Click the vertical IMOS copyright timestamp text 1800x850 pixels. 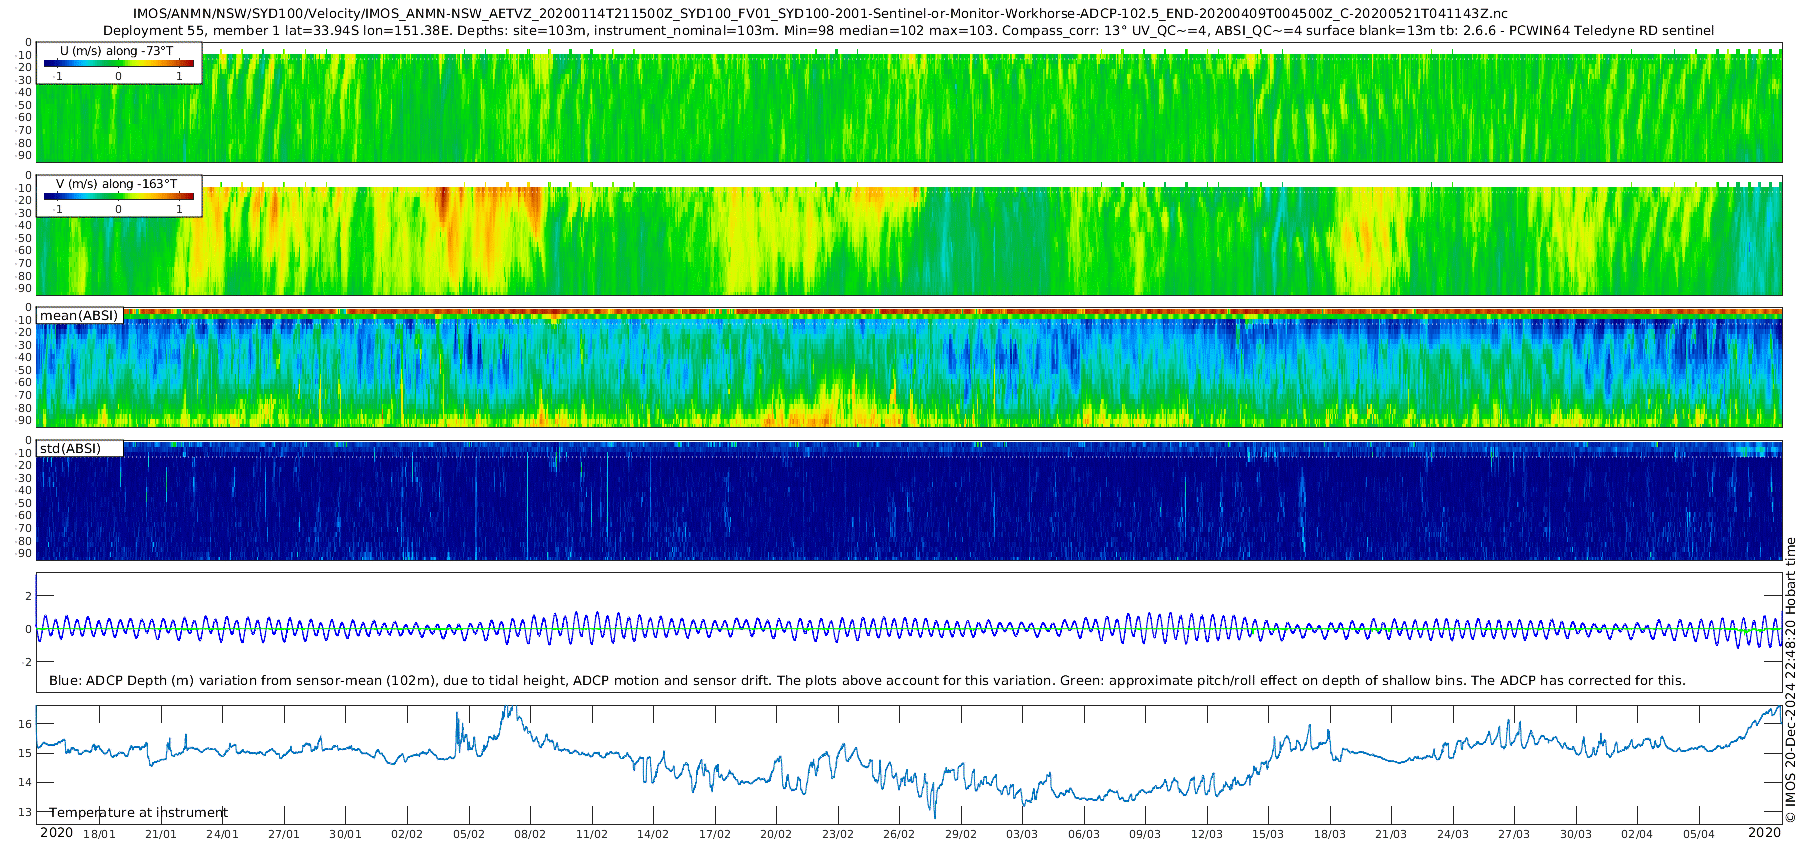[x=1790, y=680]
